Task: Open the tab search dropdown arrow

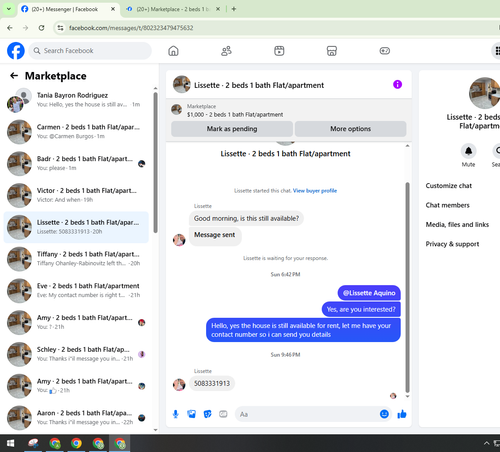Action: pos(9,9)
